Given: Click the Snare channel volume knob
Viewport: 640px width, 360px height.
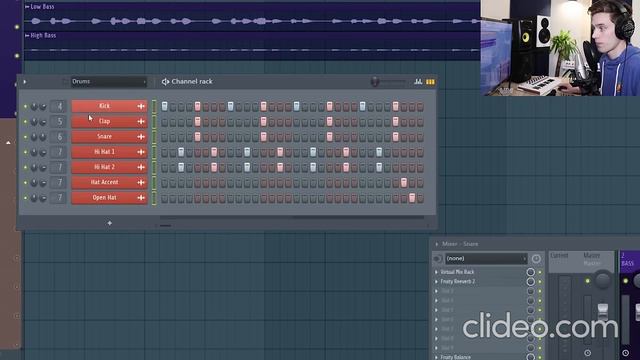Looking at the screenshot, I should click(43, 137).
